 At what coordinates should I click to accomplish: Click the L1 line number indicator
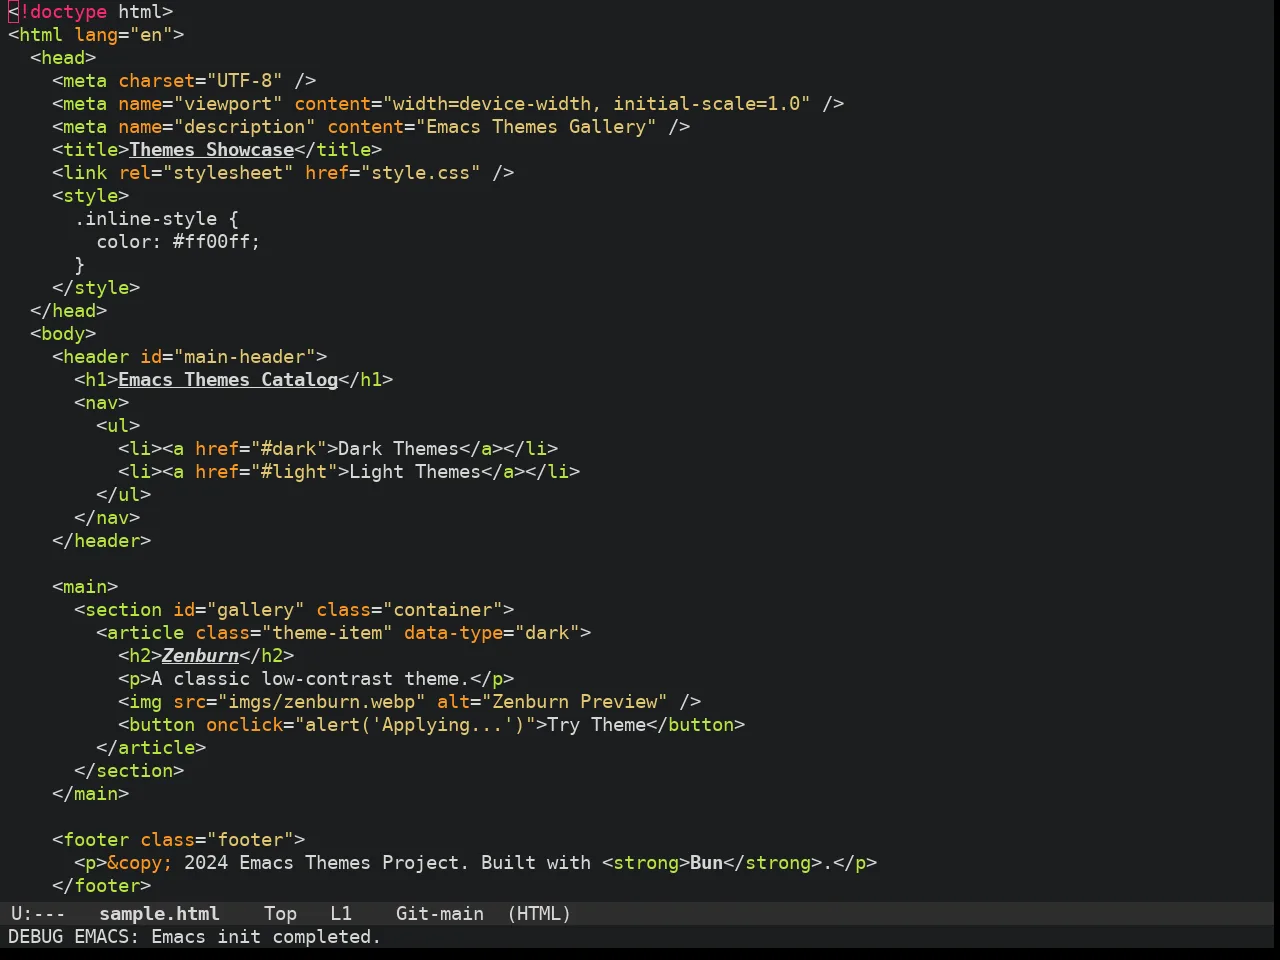point(341,913)
